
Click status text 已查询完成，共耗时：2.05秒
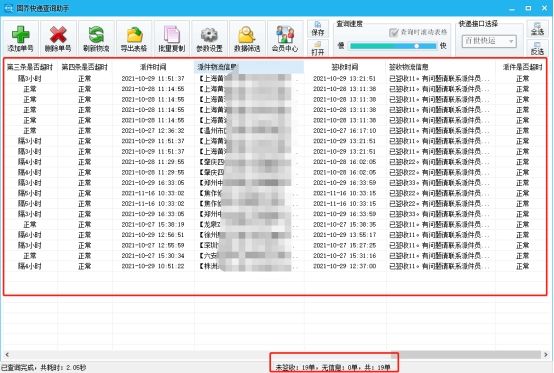click(x=44, y=368)
